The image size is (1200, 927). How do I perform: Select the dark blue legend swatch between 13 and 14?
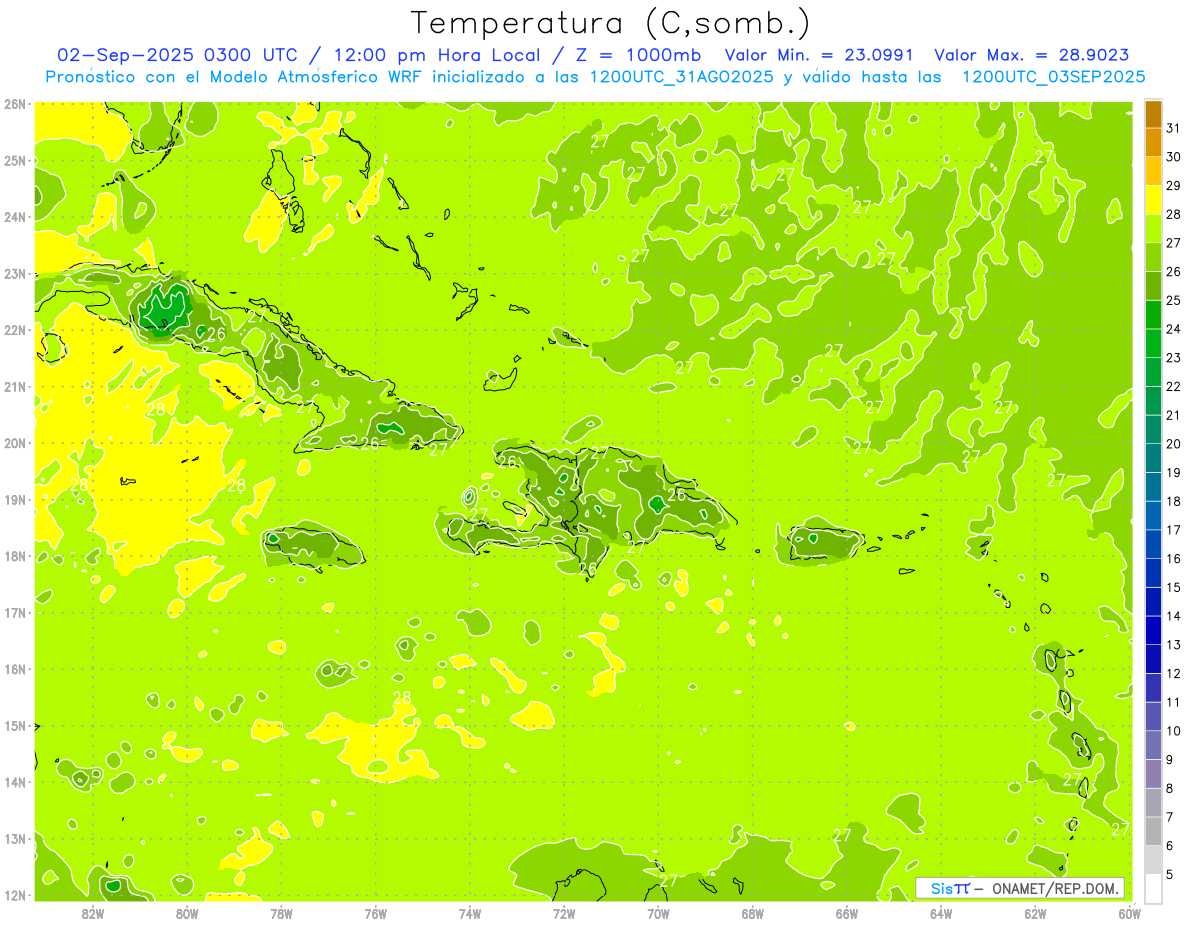click(x=1153, y=630)
